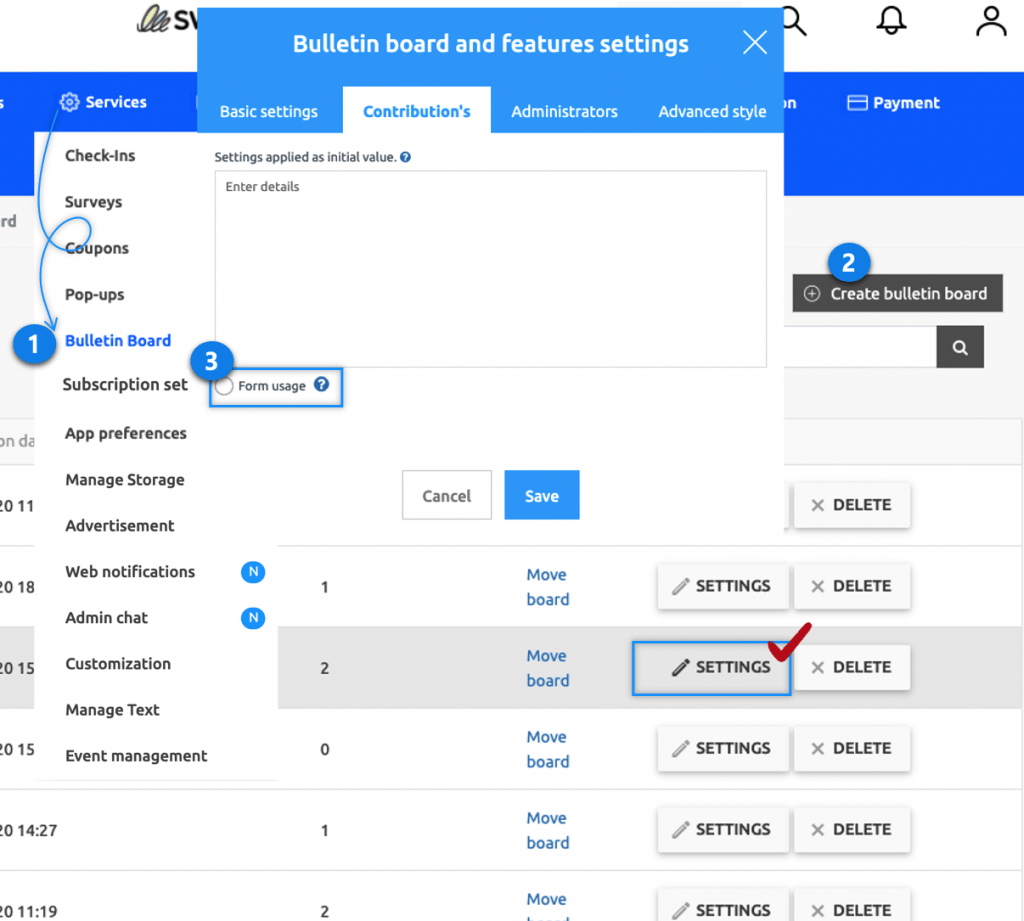Select the Basic settings tab

coord(269,112)
